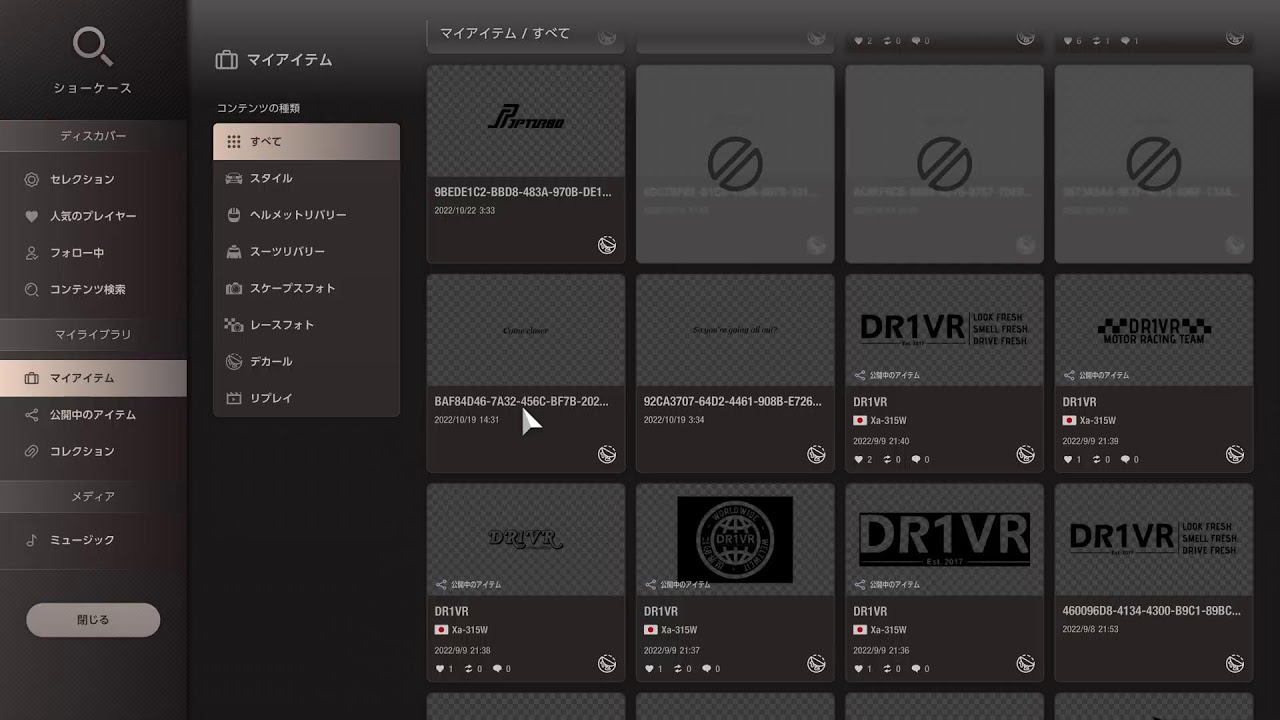
Task: Click date 2022/10/19 14:31
Action: click(467, 420)
